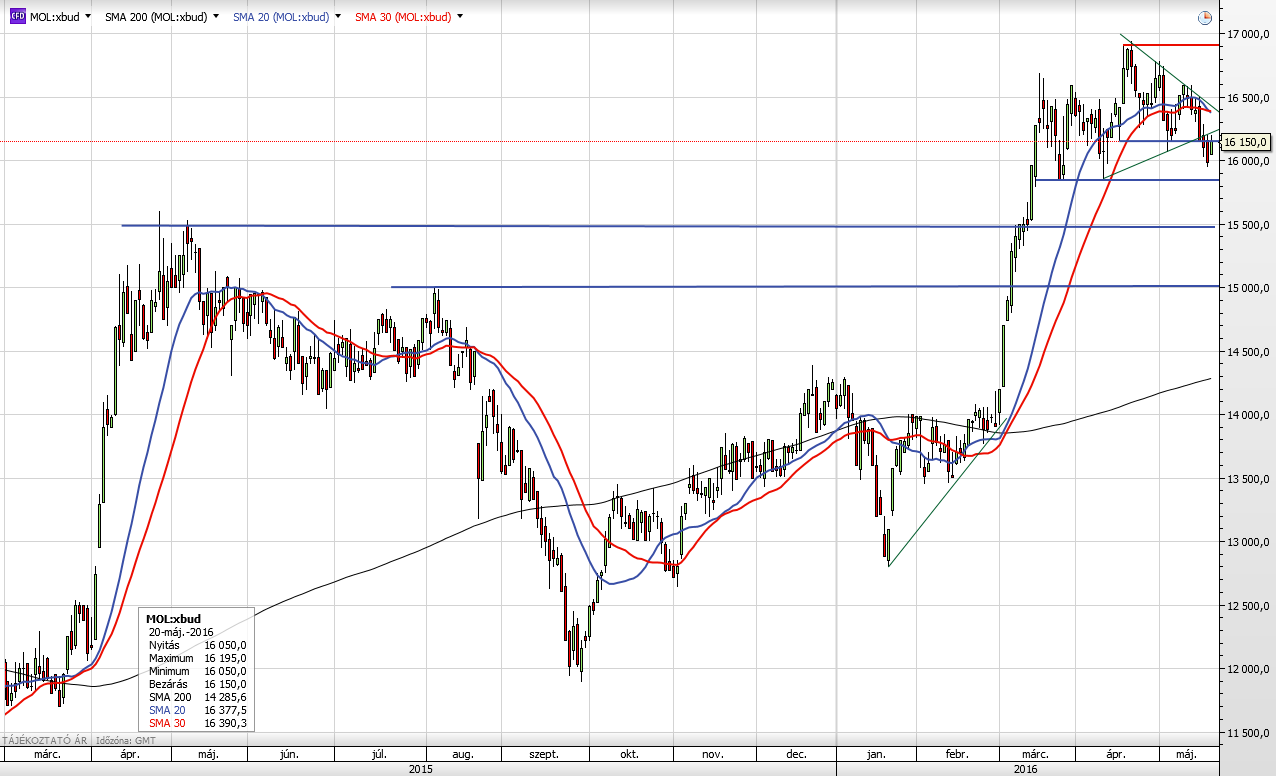
Task: Click the 15 000,0 price axis label
Action: pos(1249,288)
